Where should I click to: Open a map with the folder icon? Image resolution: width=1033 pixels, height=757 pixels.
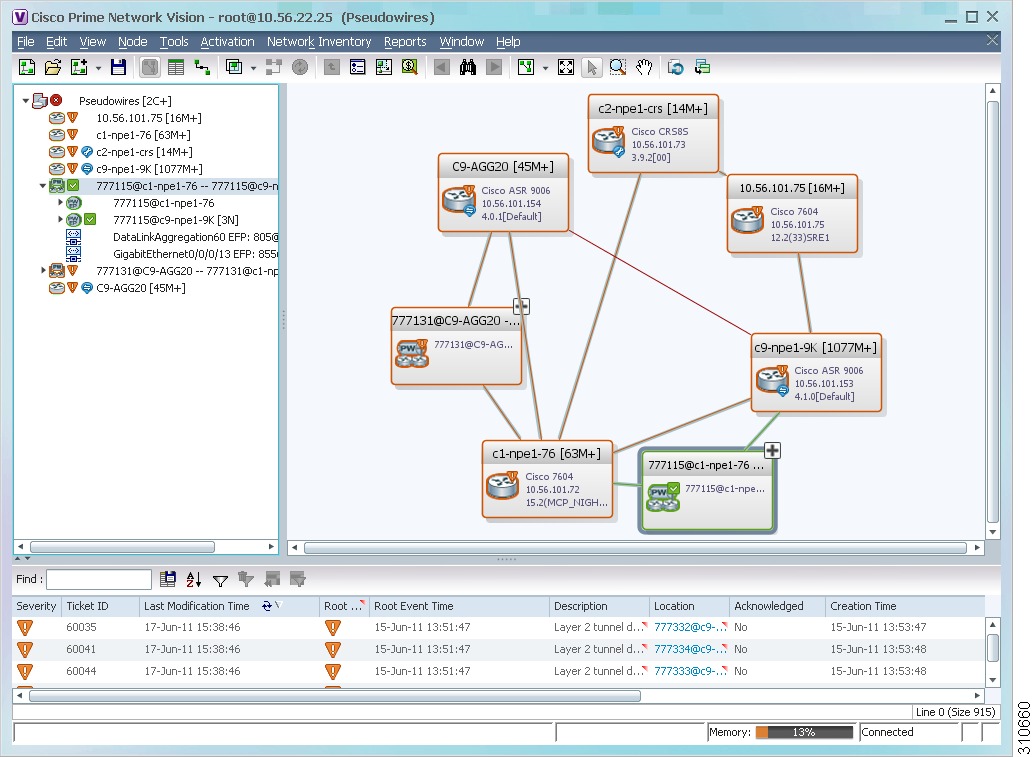53,67
